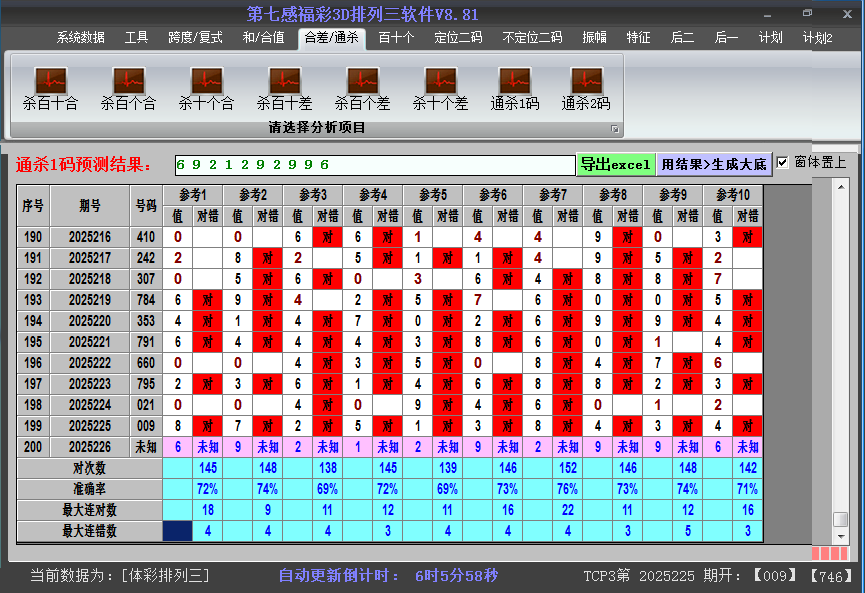Open the 杀百个合 analysis icon
865x593 pixels.
coord(129,88)
